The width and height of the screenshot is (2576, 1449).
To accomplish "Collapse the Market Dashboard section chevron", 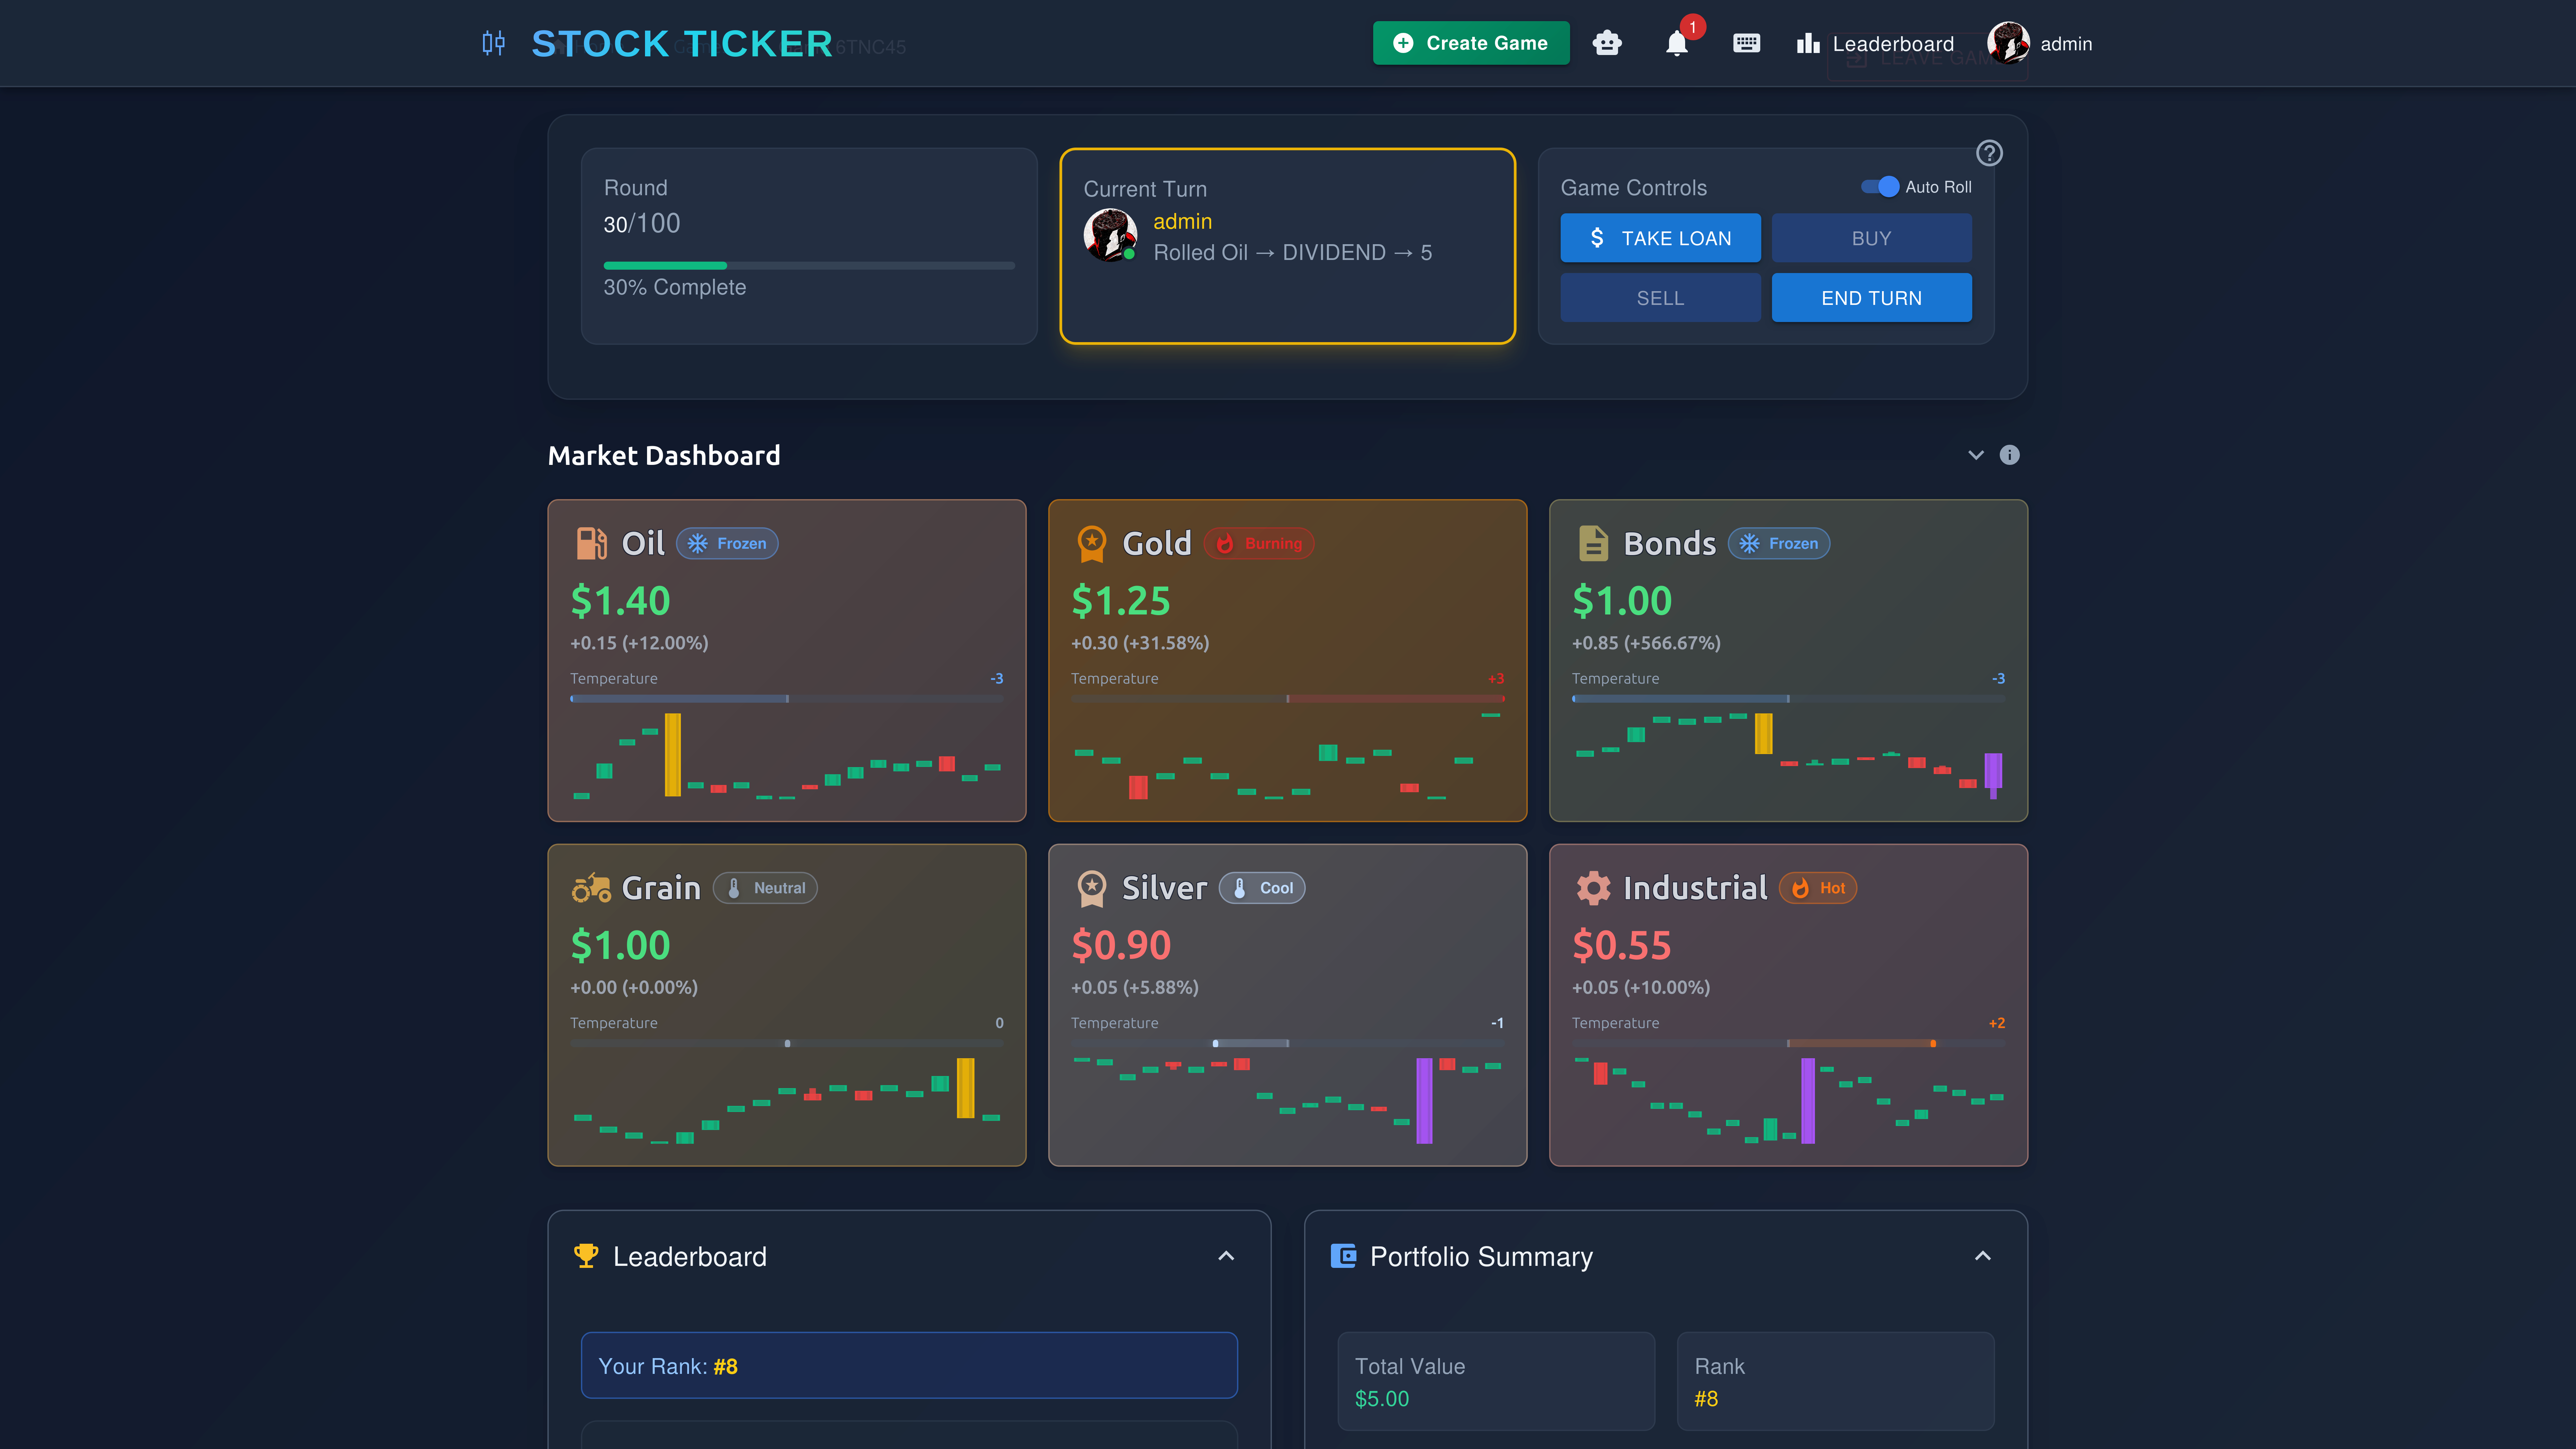I will coord(1976,455).
